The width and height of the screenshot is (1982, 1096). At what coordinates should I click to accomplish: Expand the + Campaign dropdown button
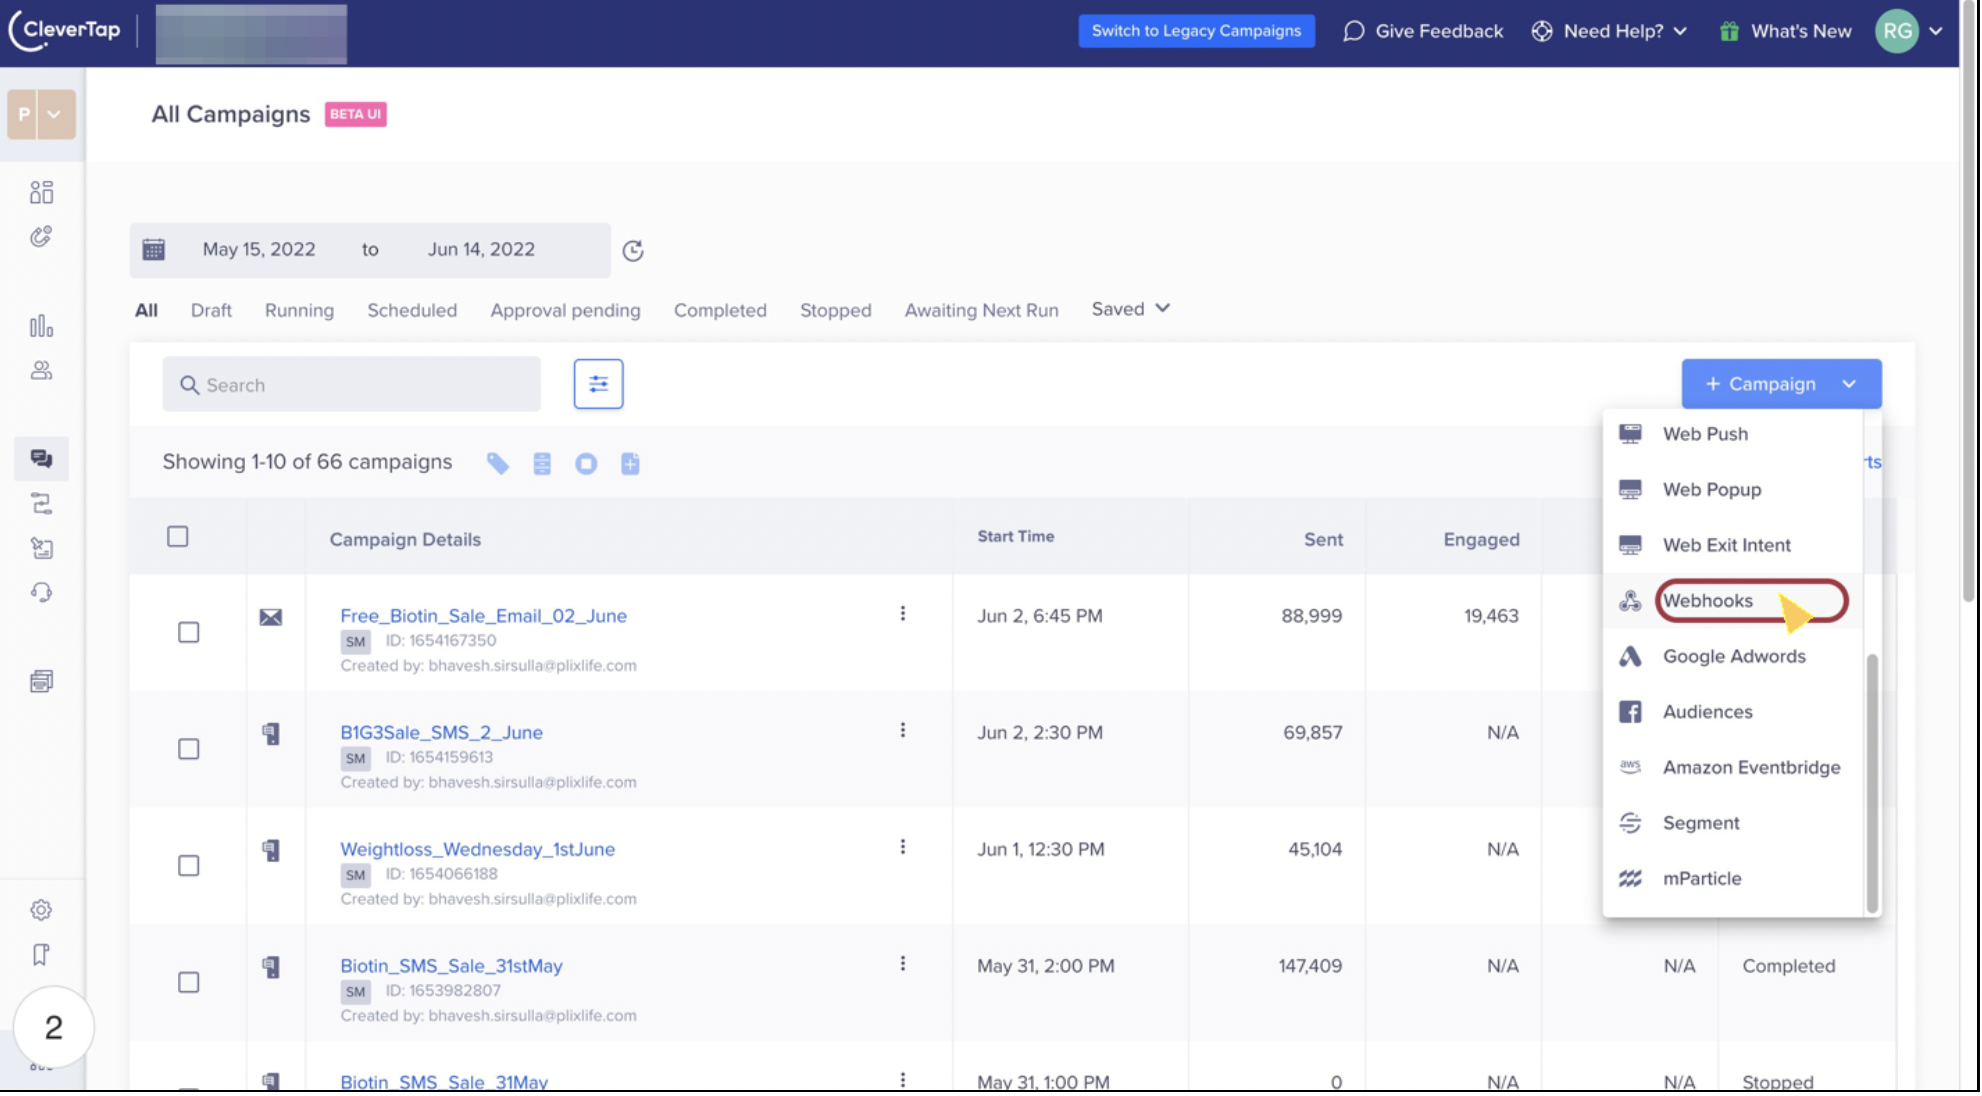tap(1781, 384)
